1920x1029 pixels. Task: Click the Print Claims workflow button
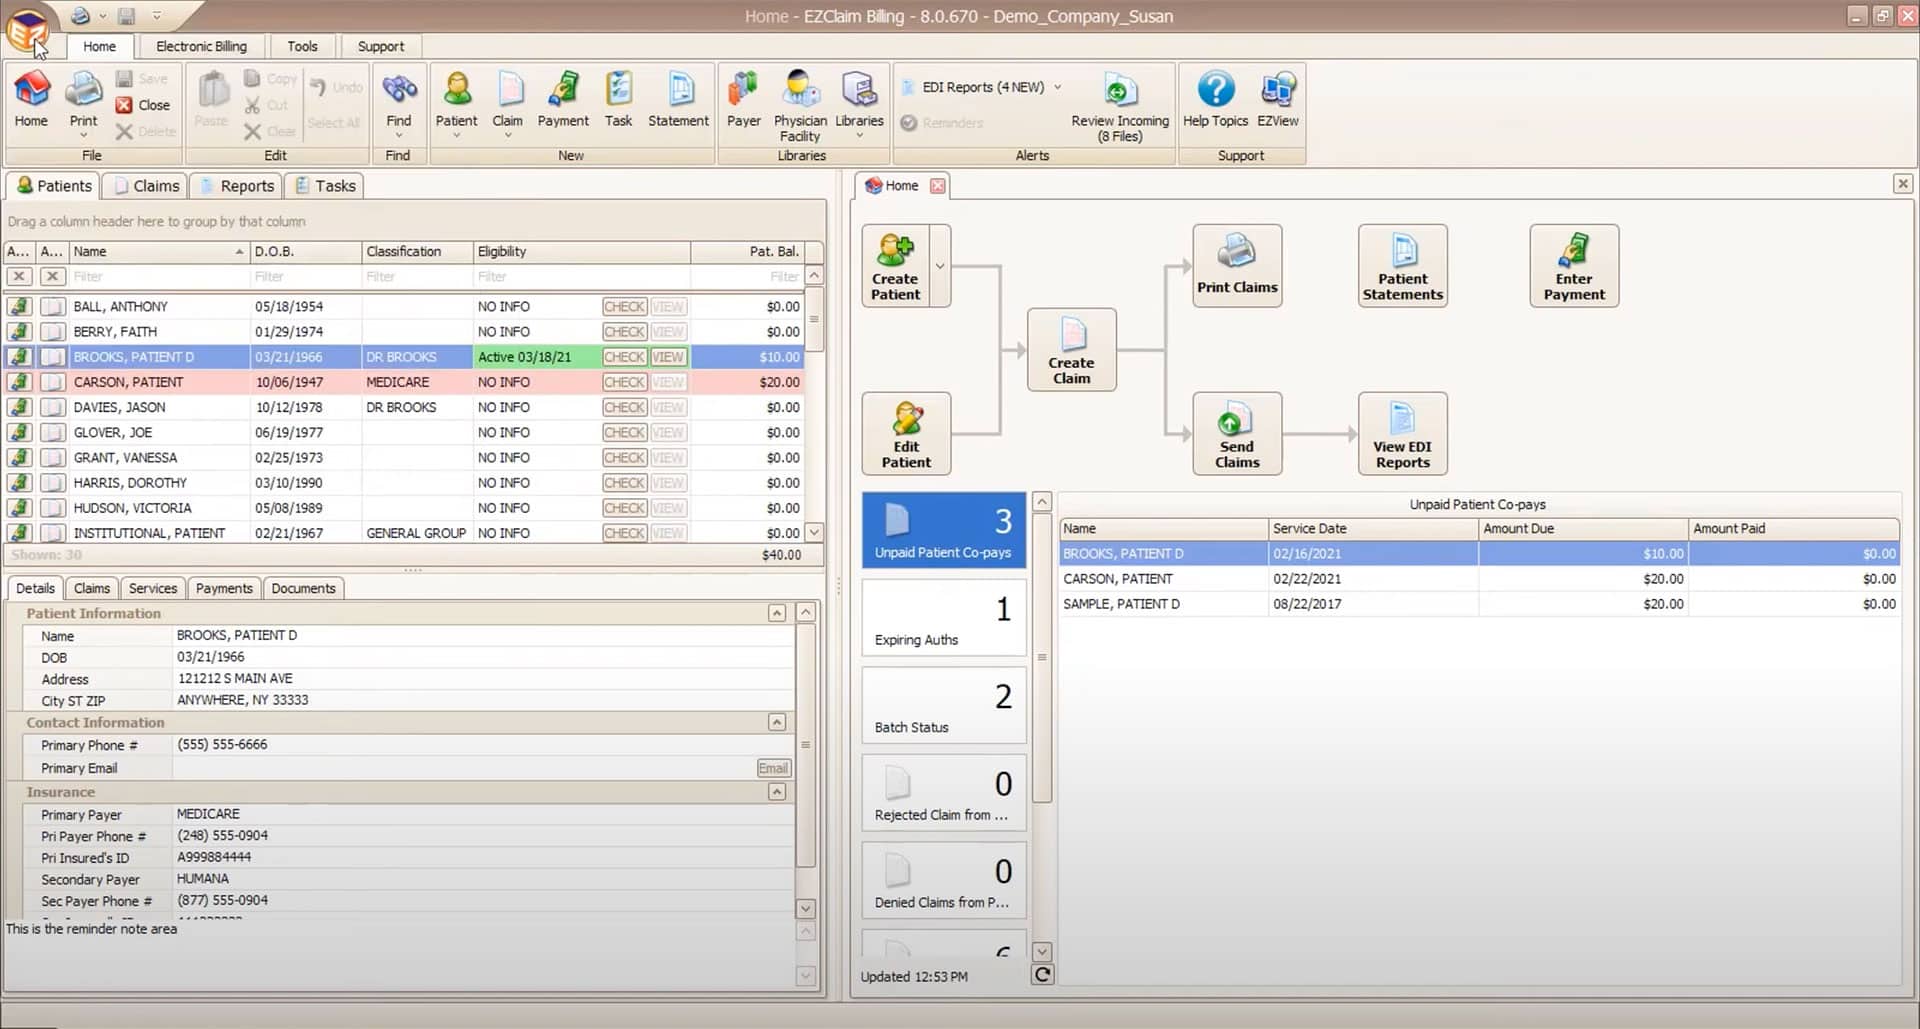point(1237,266)
